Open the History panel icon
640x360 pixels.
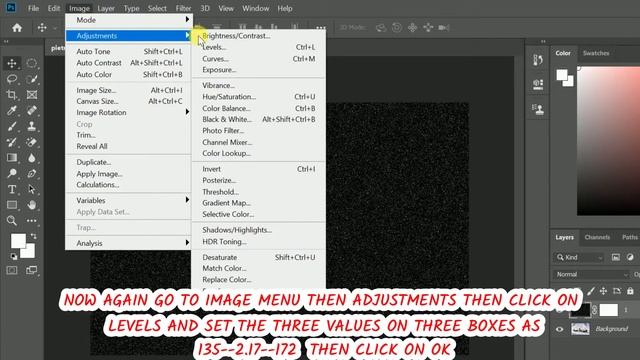(x=538, y=60)
